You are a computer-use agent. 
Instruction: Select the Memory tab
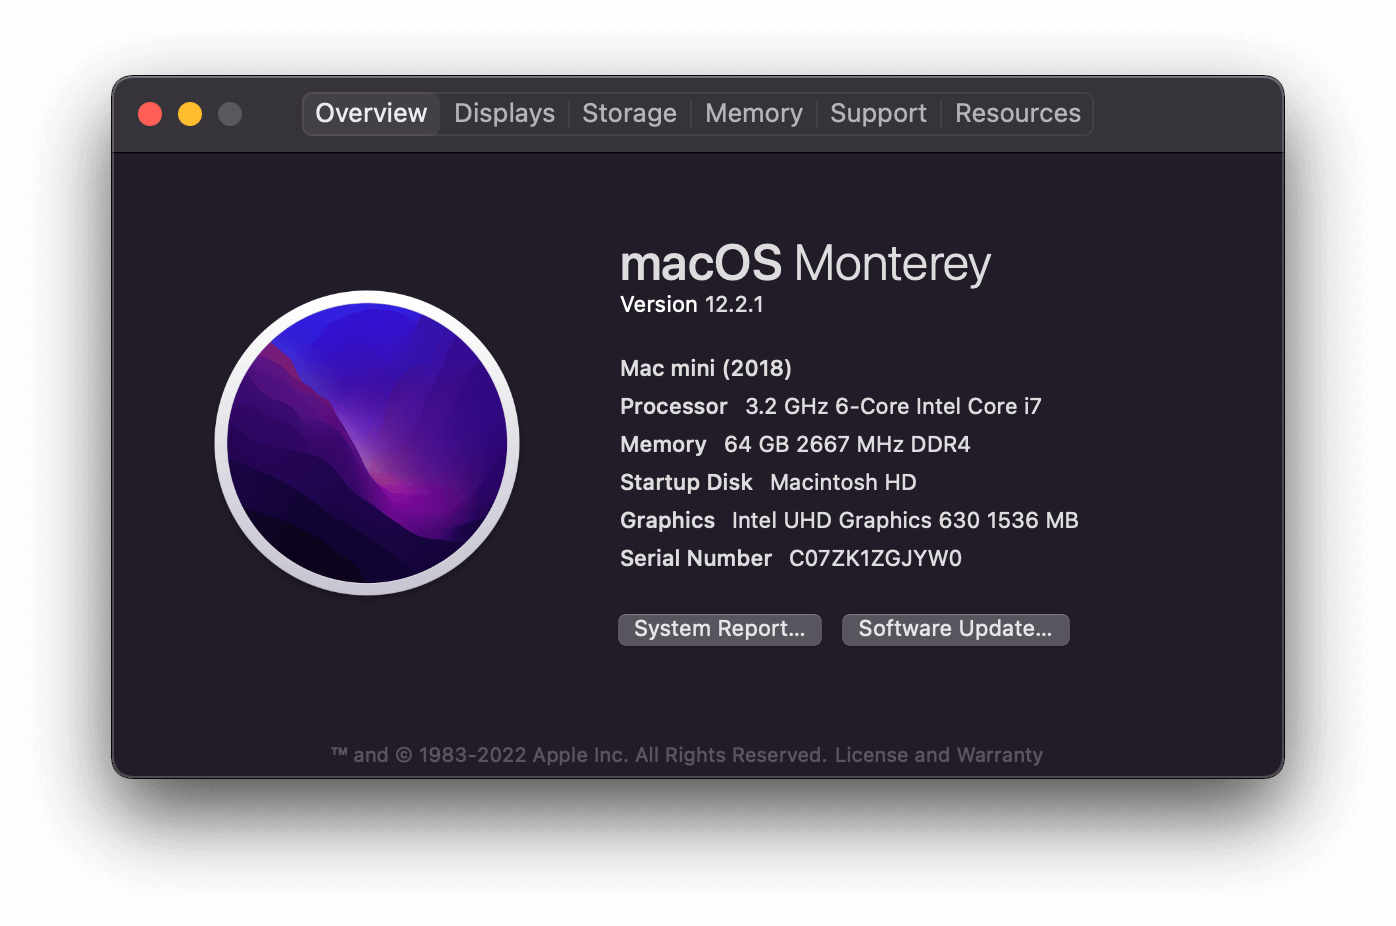754,114
